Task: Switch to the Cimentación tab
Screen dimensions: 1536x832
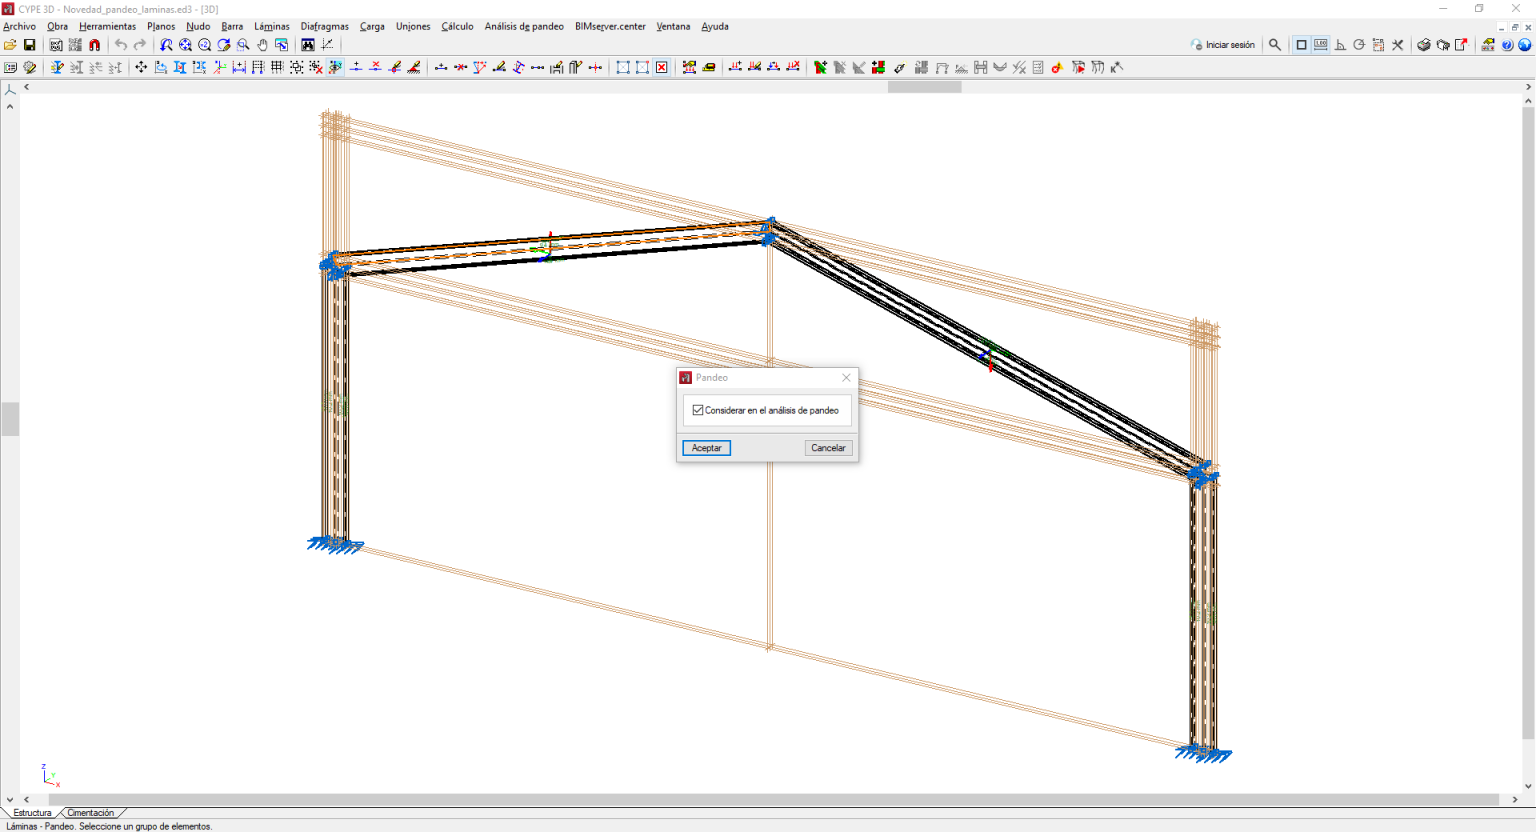Action: pyautogui.click(x=90, y=813)
